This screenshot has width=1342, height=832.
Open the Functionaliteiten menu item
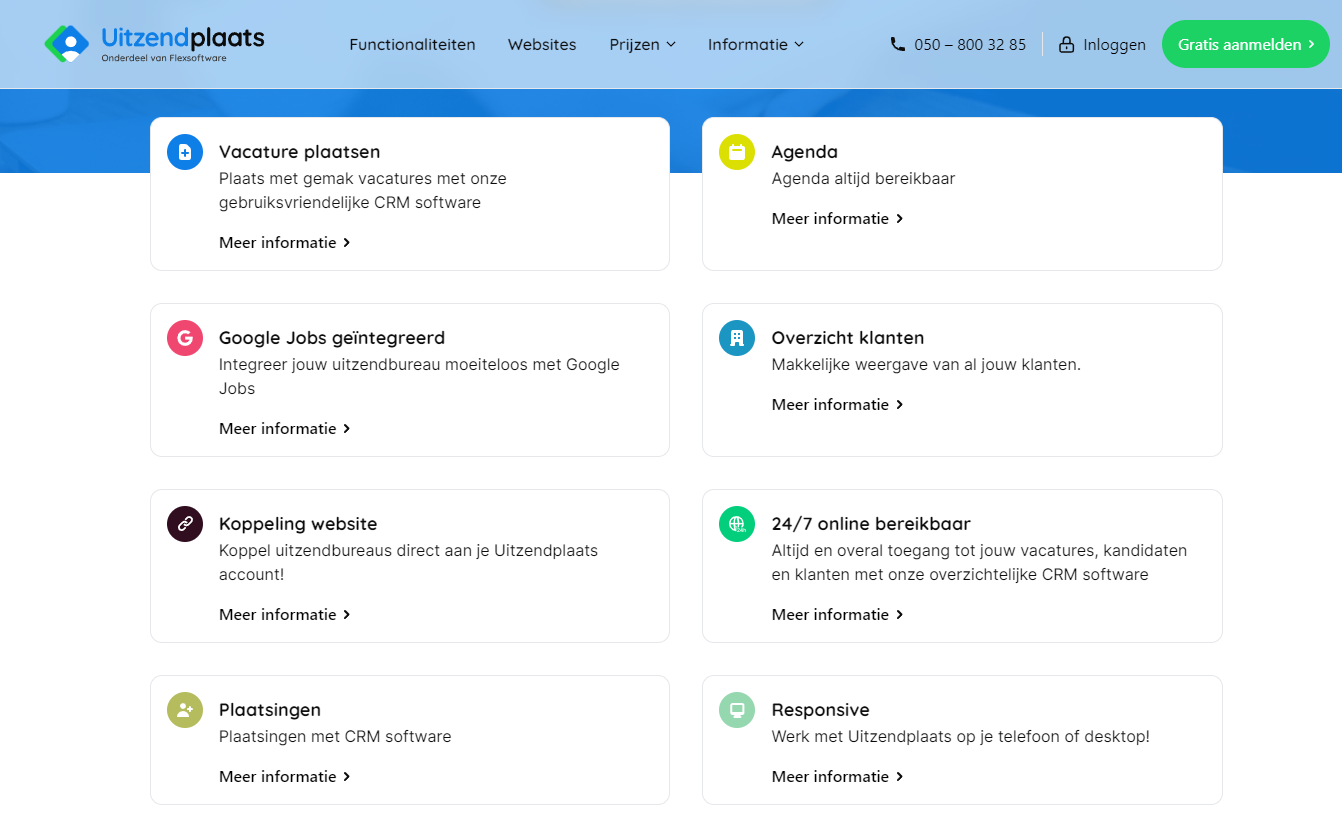coord(412,44)
